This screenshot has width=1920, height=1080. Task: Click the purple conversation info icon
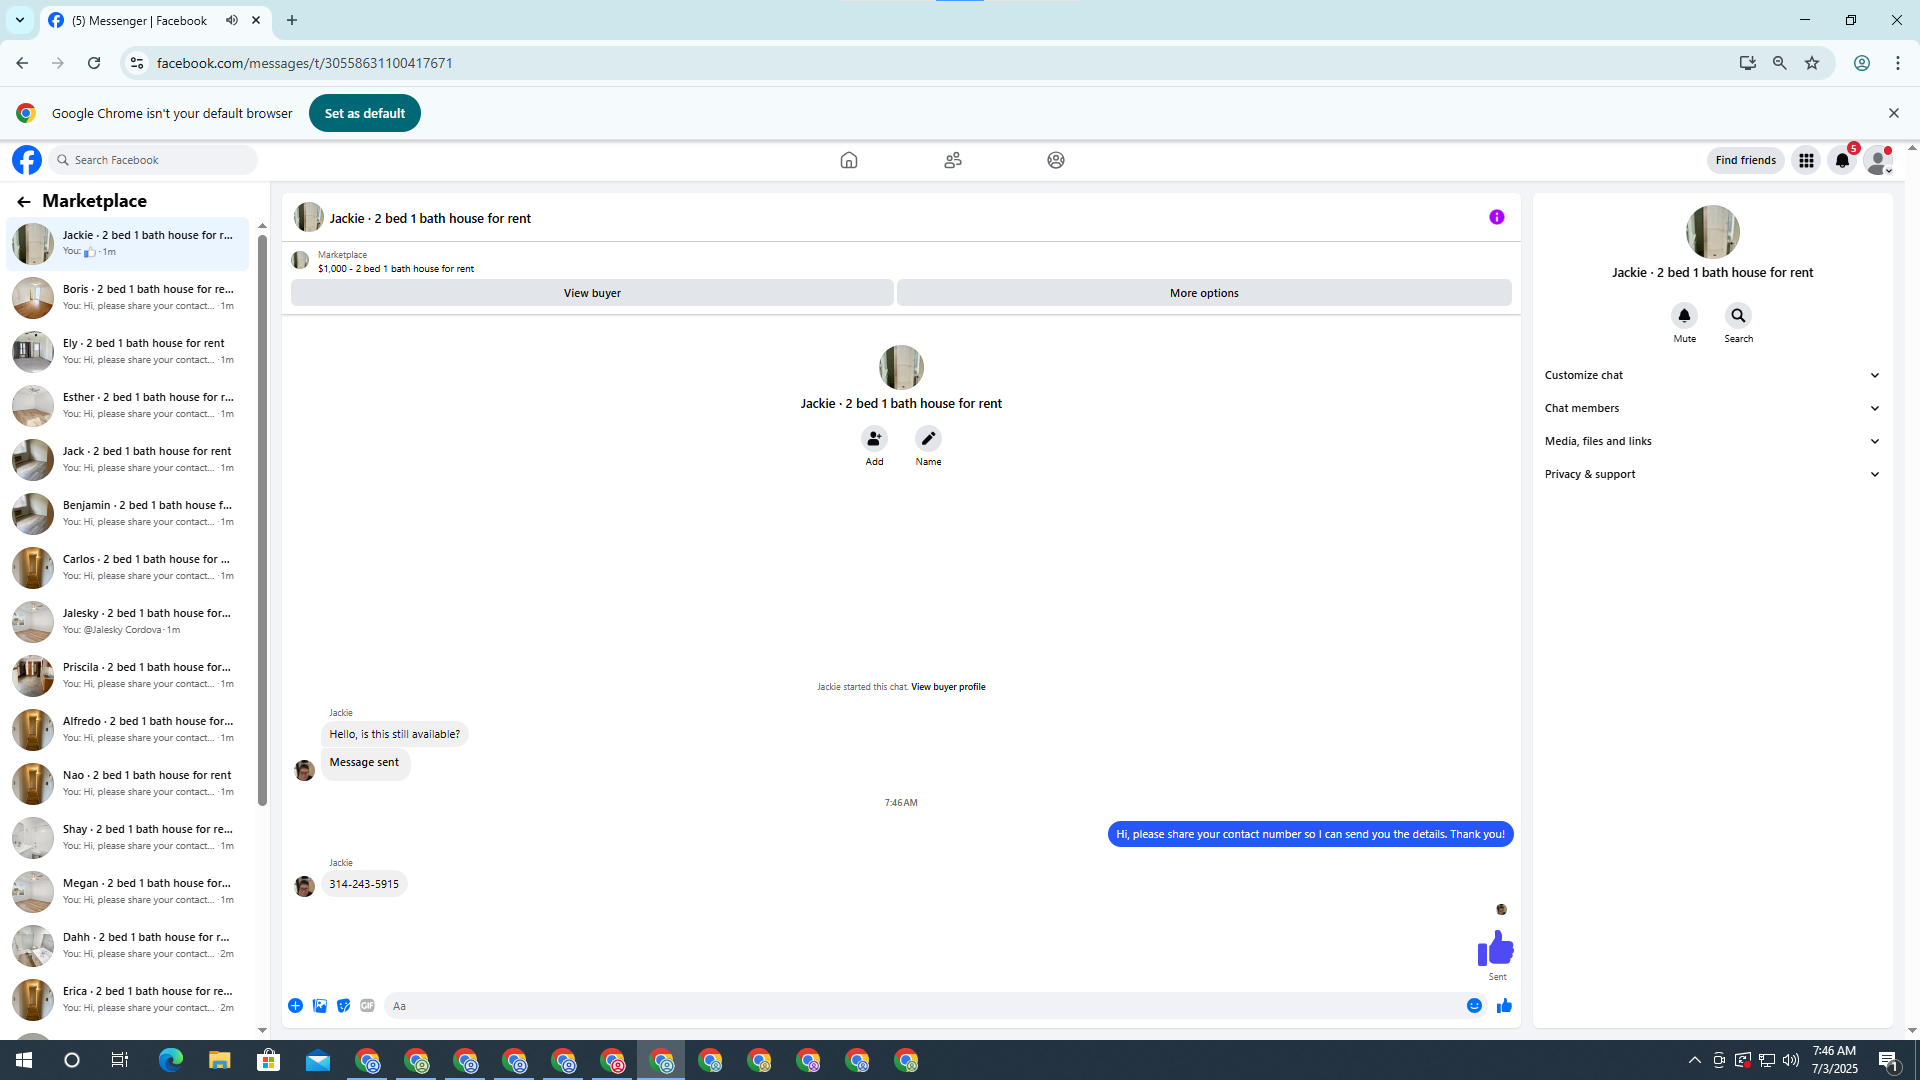[x=1496, y=217]
